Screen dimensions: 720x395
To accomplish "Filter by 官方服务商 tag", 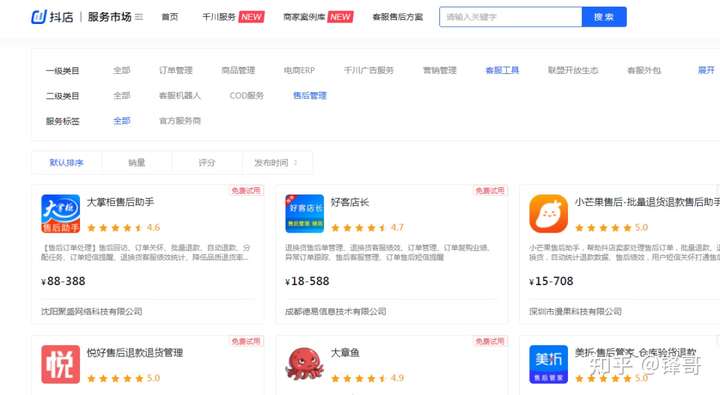I will coord(180,121).
